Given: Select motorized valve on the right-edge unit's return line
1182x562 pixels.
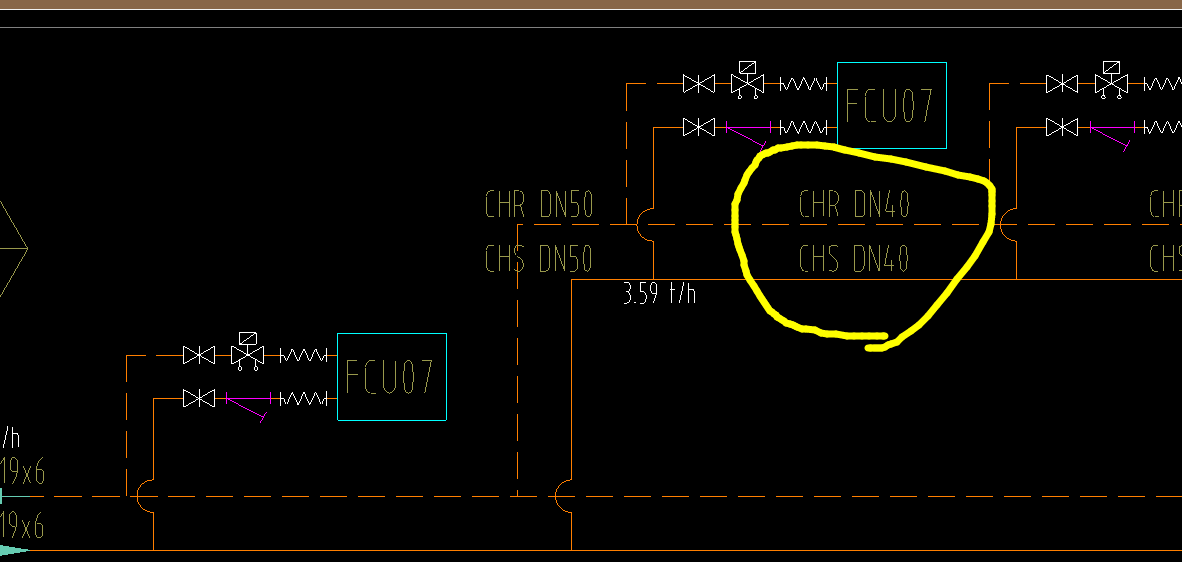Looking at the screenshot, I should coord(1111,80).
